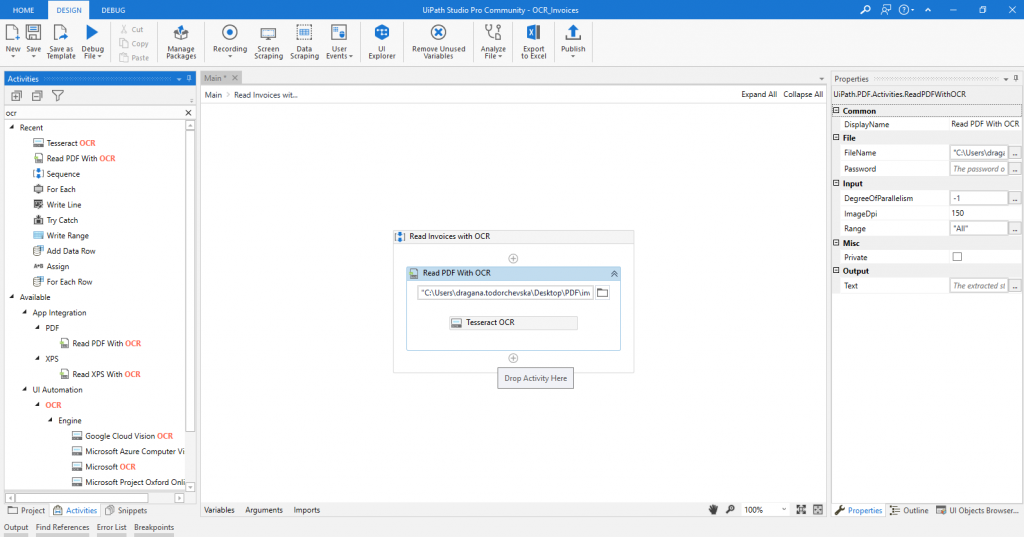Click the Publish icon
Image resolution: width=1024 pixels, height=537 pixels.
coord(573,32)
